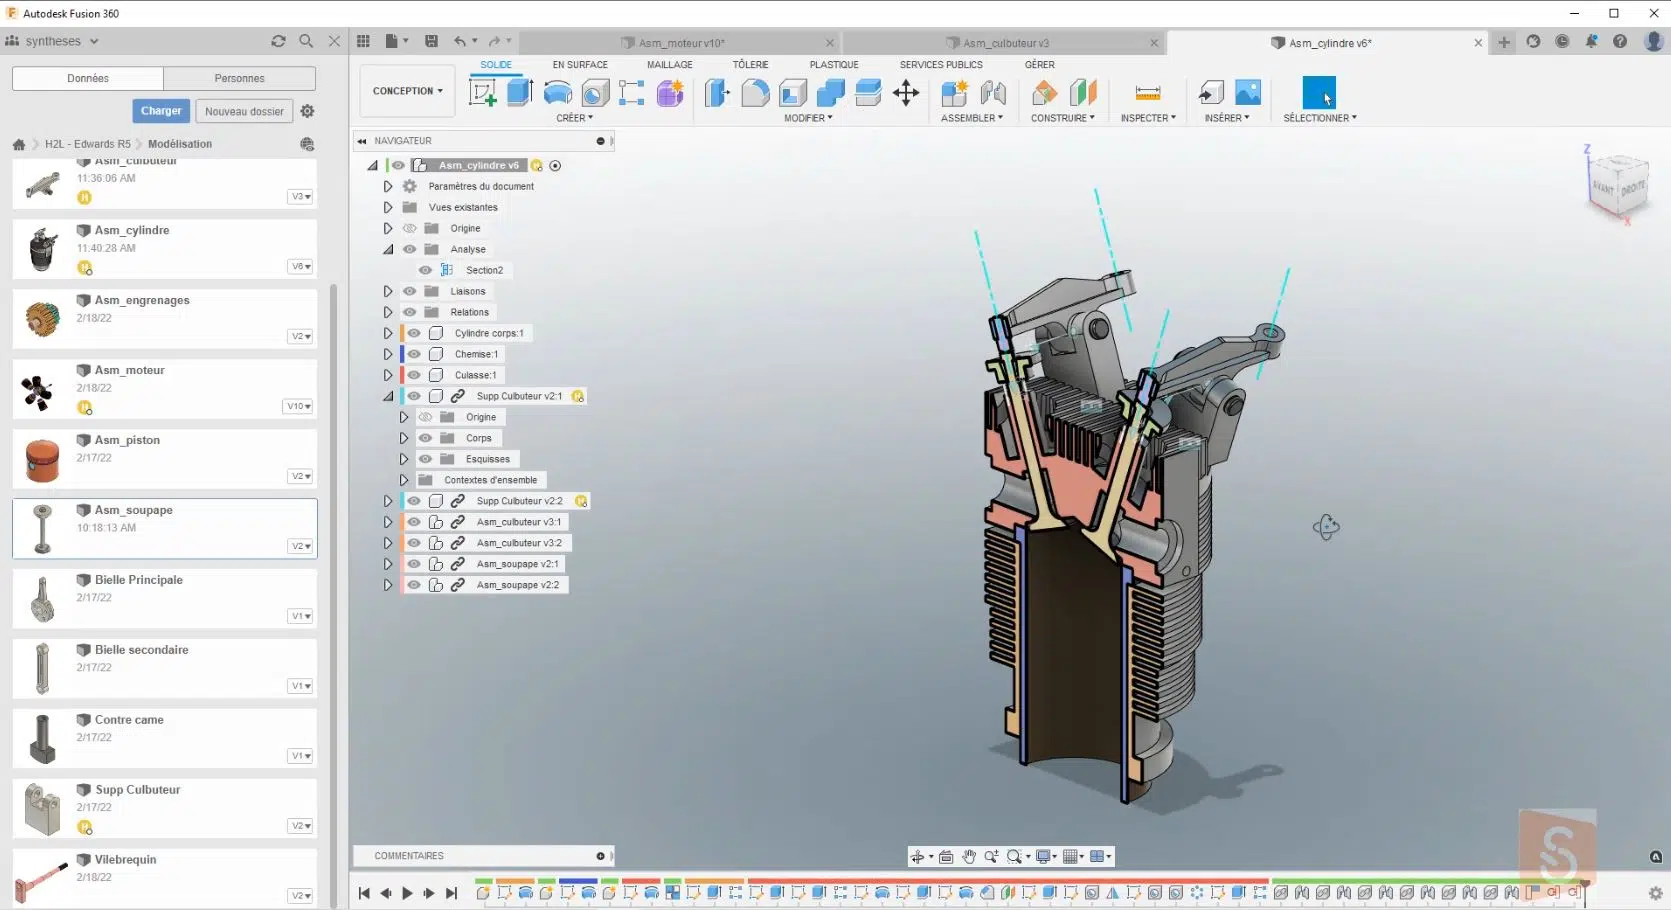Viewport: 1671px width, 910px height.
Task: Select the Combine tool in Modifier
Action: pos(831,93)
